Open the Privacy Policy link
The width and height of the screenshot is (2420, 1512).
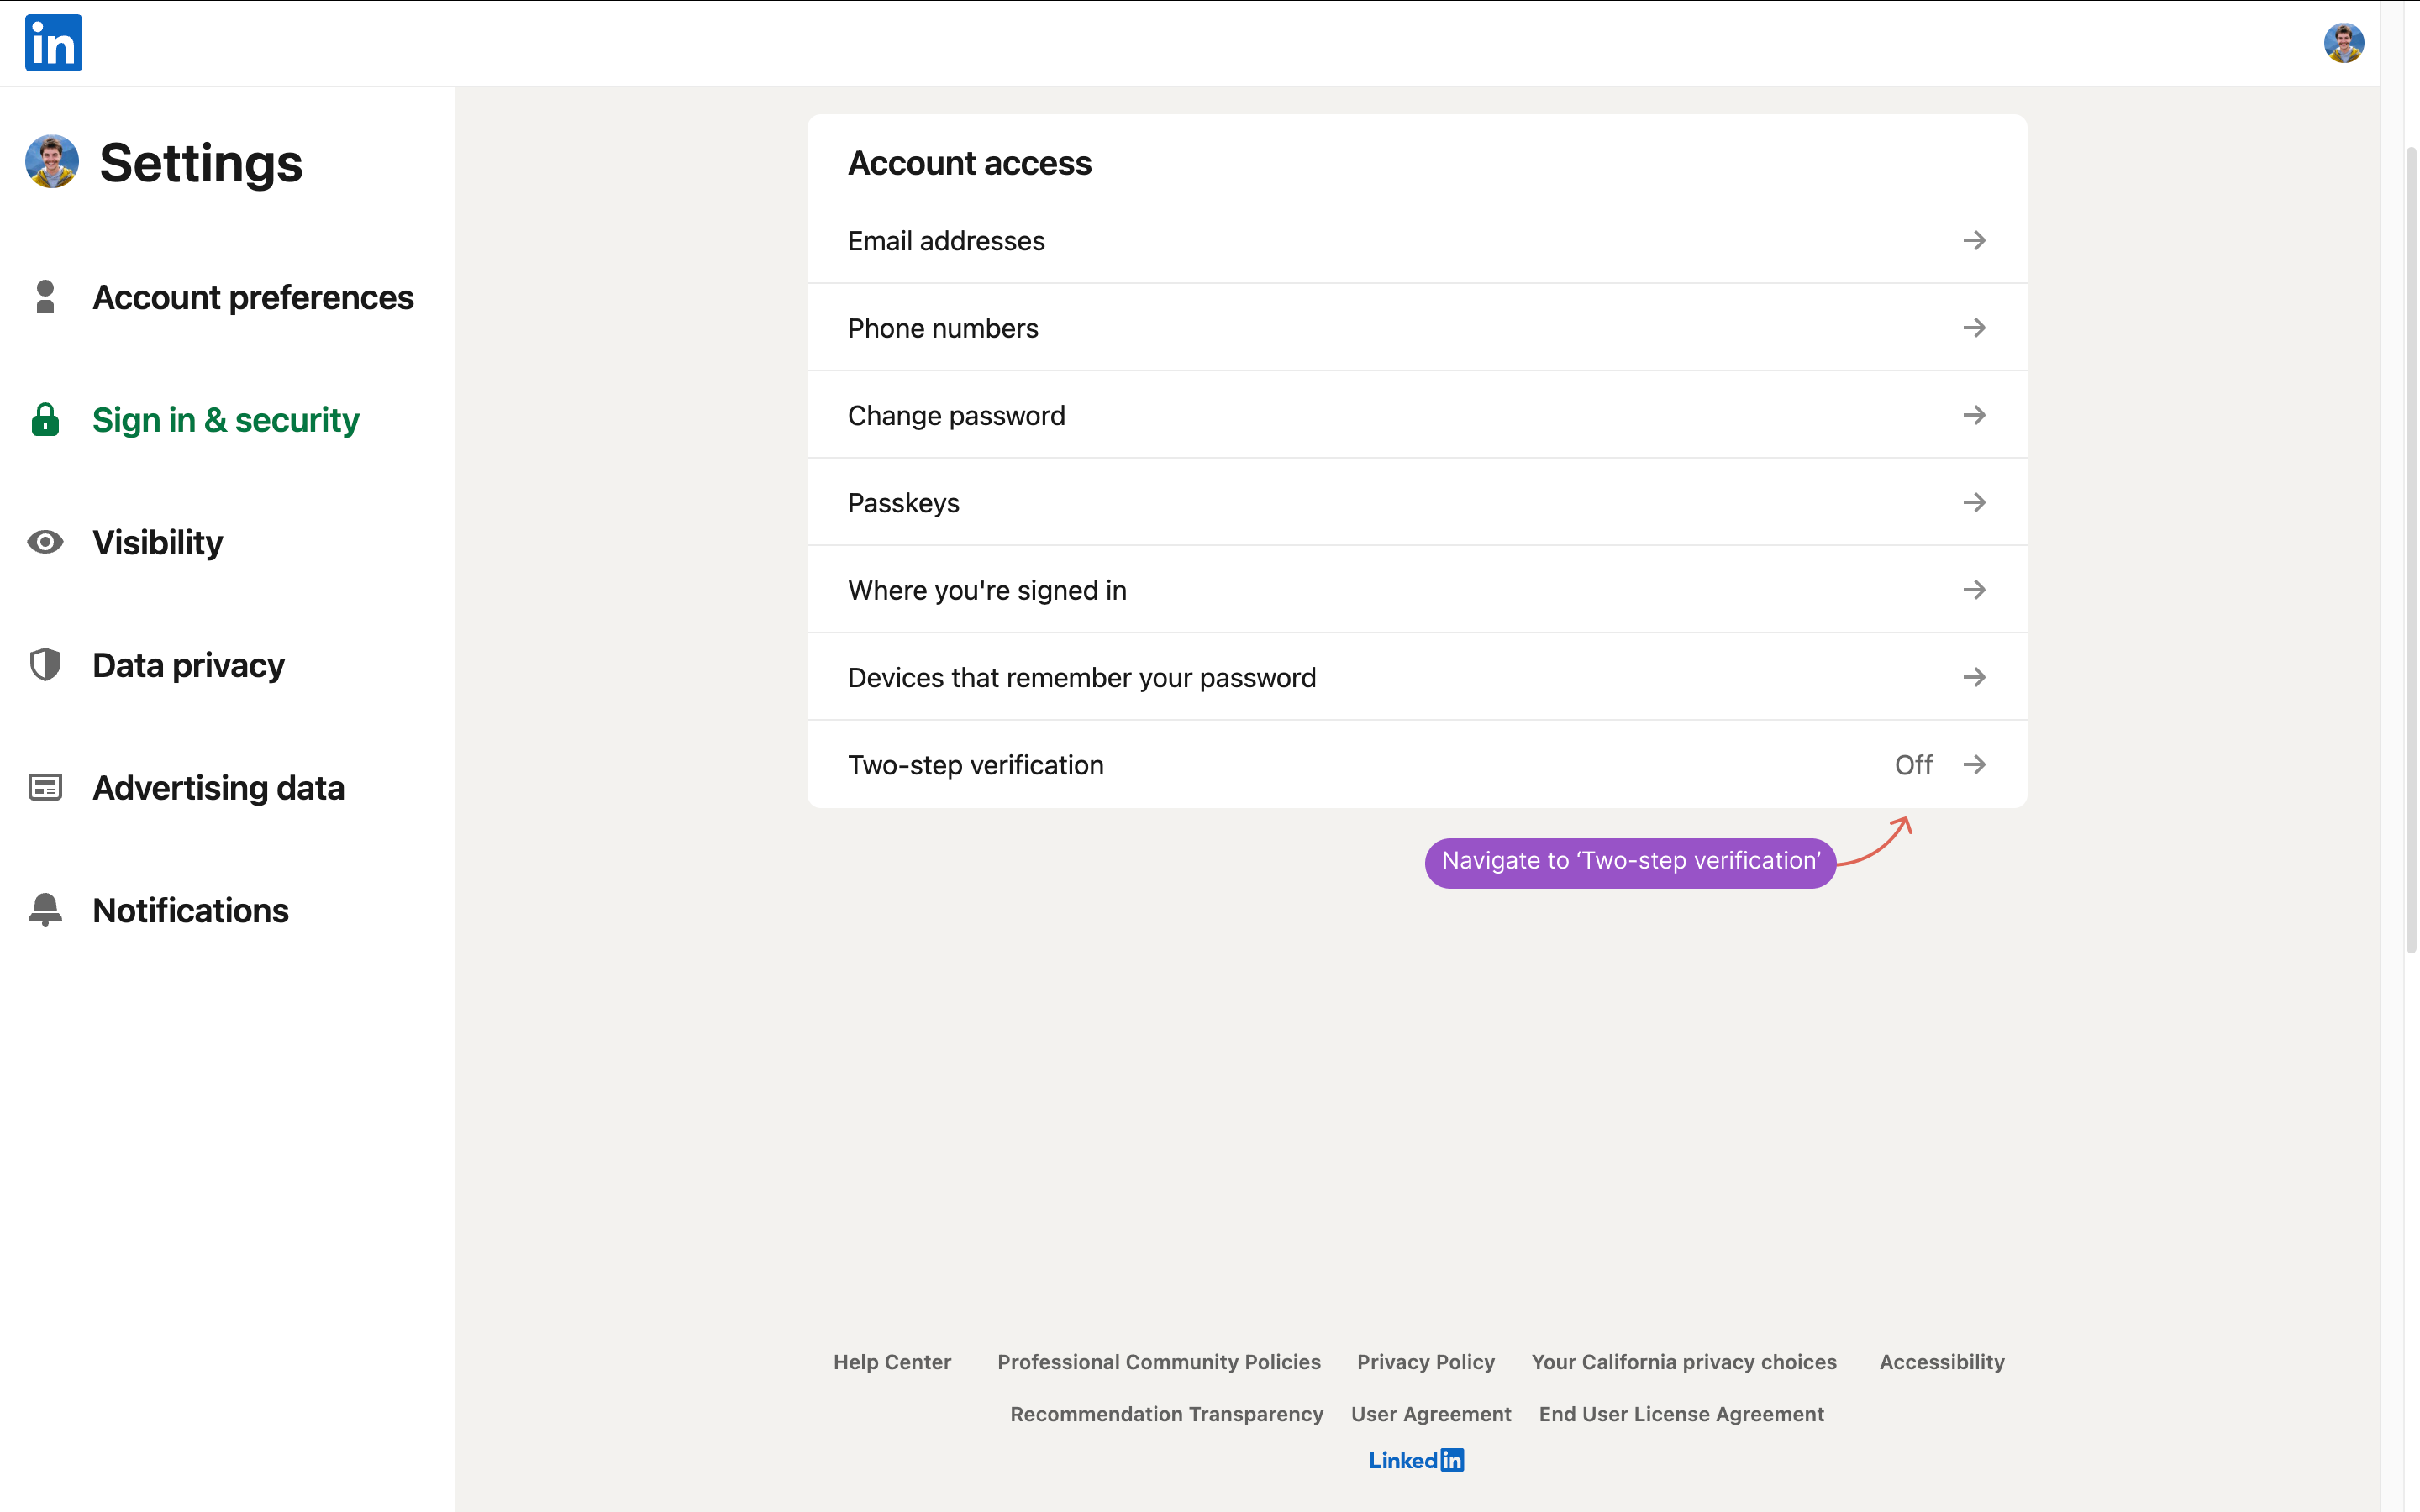tap(1425, 1361)
